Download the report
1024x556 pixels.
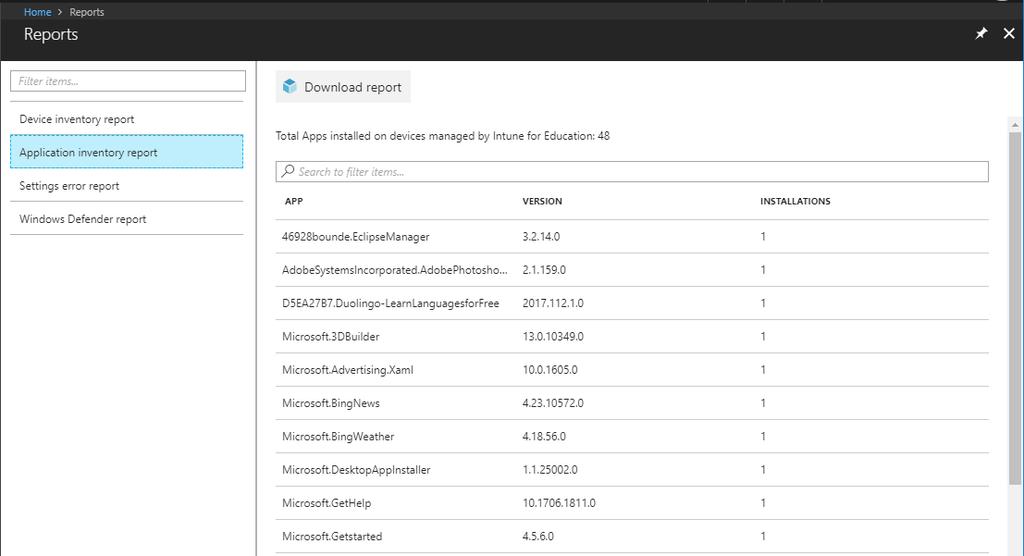pyautogui.click(x=343, y=87)
